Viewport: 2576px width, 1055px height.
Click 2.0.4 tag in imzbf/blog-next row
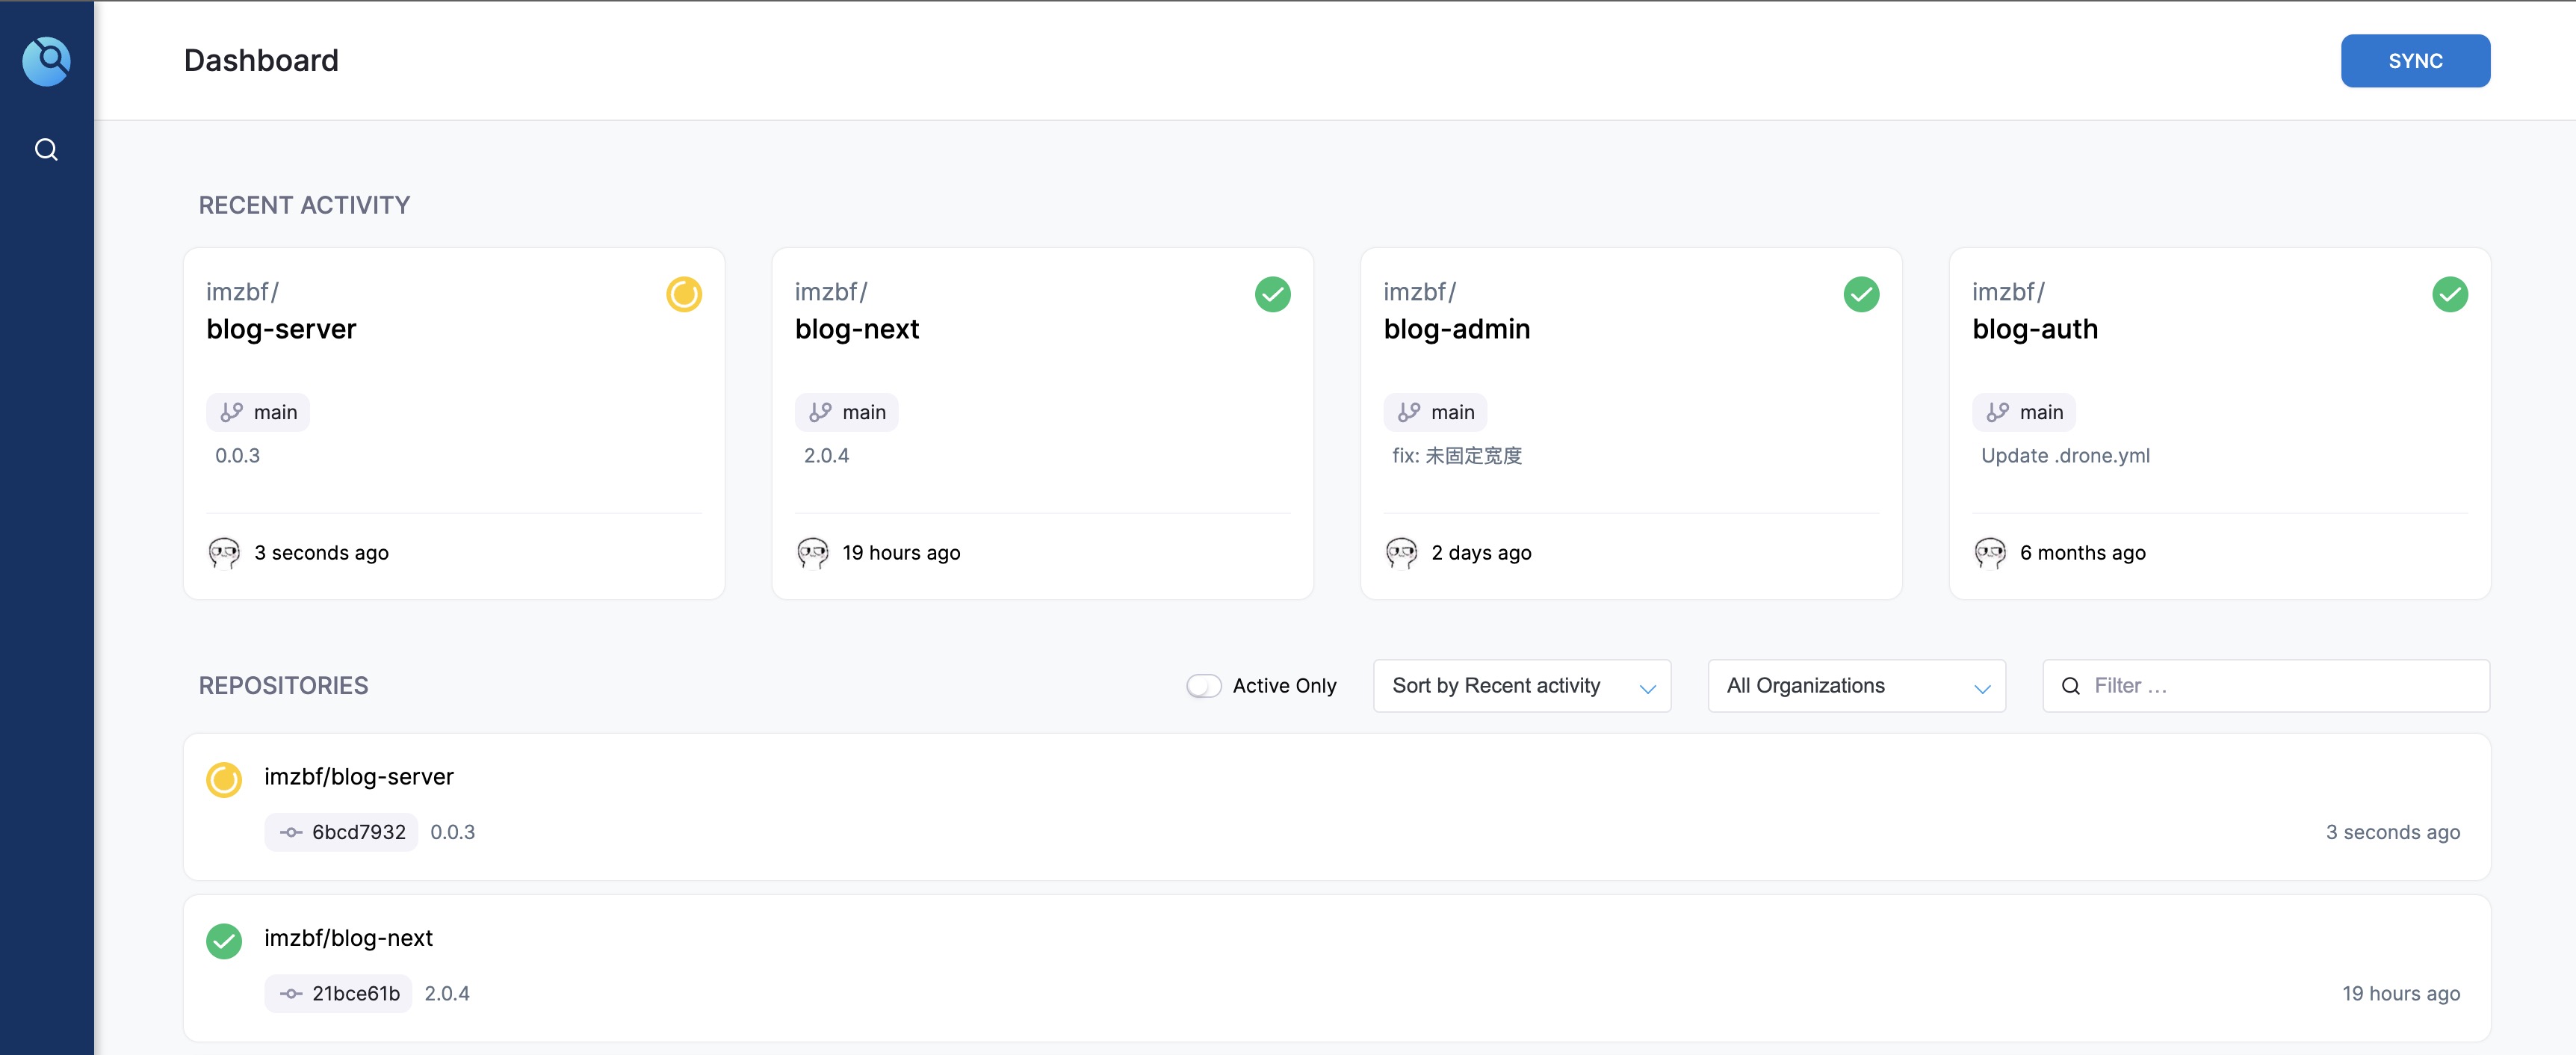447,993
